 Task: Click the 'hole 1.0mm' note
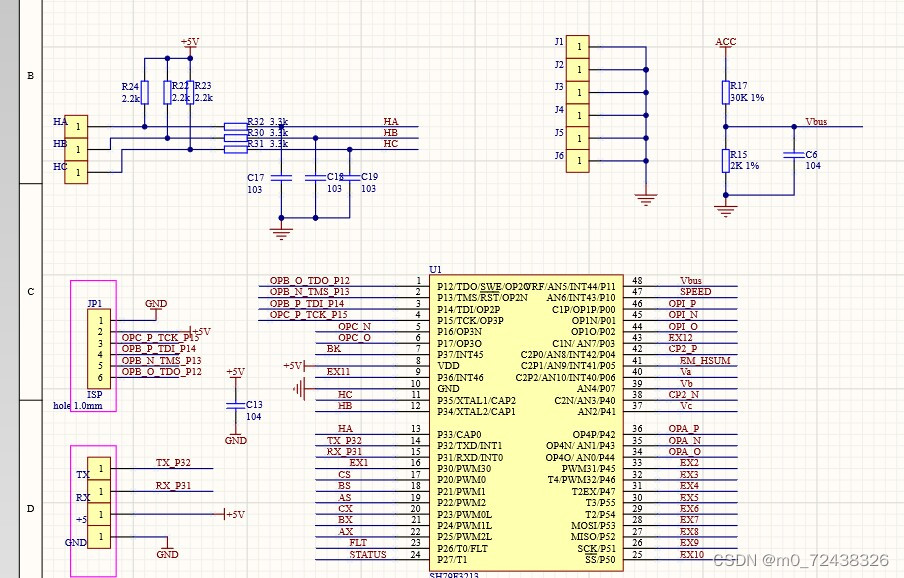click(78, 406)
